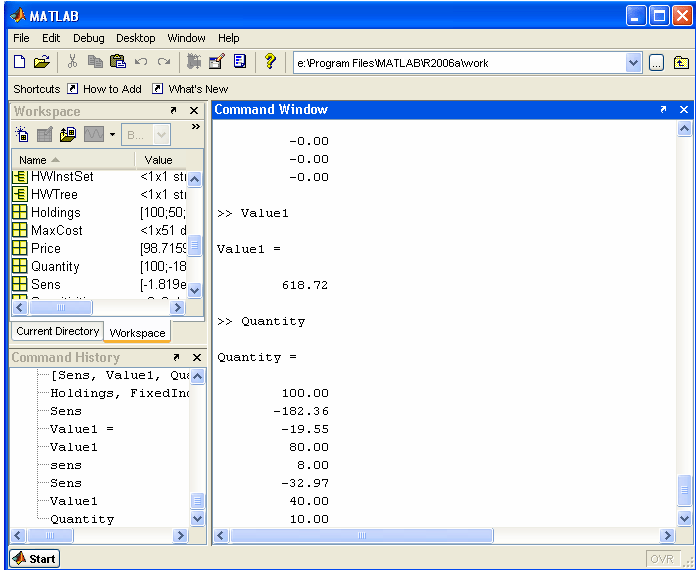Open GUIDE from toolbar icon
The height and width of the screenshot is (574, 698).
[217, 62]
